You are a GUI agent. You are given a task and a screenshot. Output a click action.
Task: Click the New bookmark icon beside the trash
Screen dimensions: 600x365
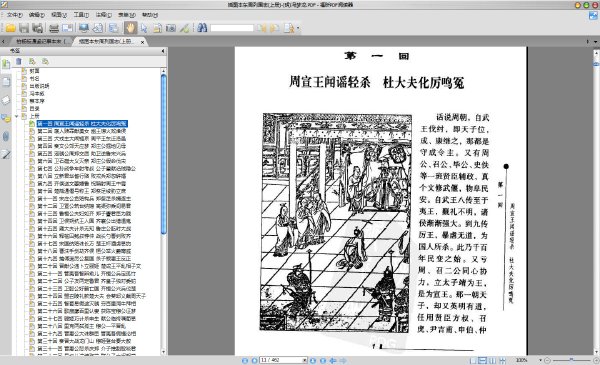click(x=32, y=61)
